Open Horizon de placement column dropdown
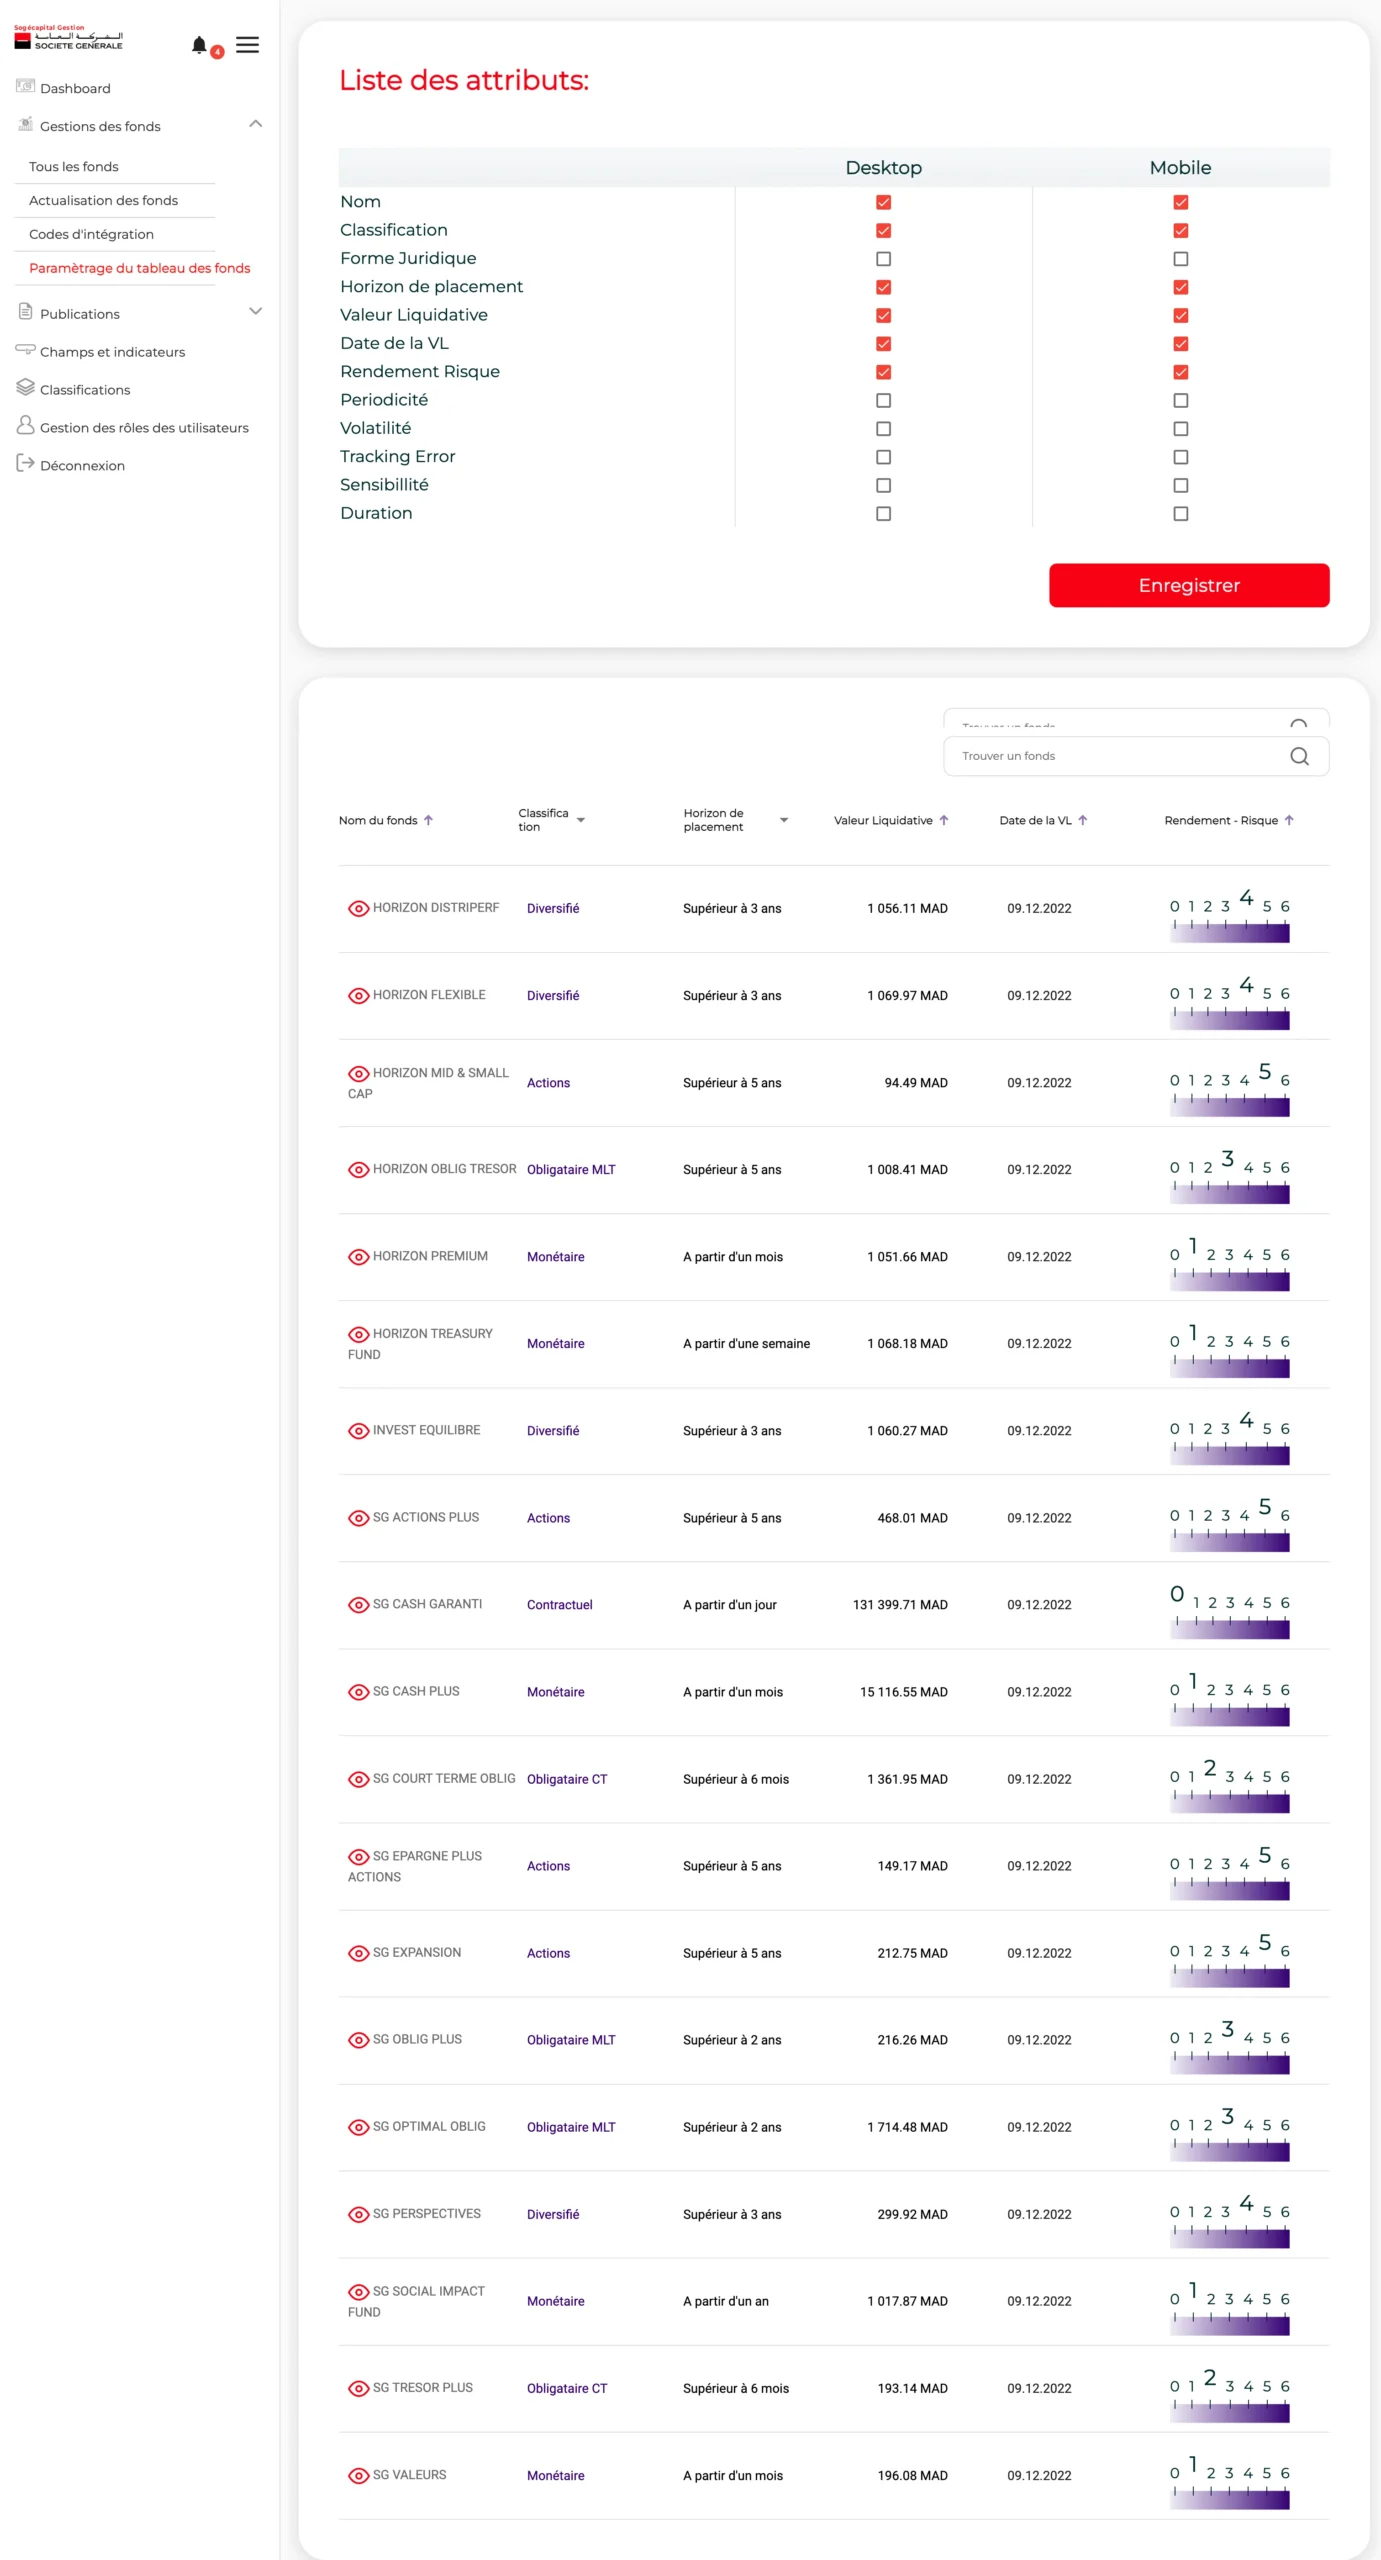This screenshot has width=1381, height=2560. [x=784, y=820]
